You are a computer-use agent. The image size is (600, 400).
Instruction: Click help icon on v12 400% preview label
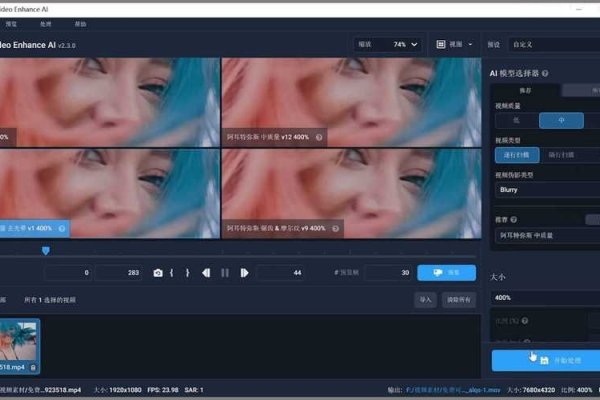pyautogui.click(x=319, y=137)
